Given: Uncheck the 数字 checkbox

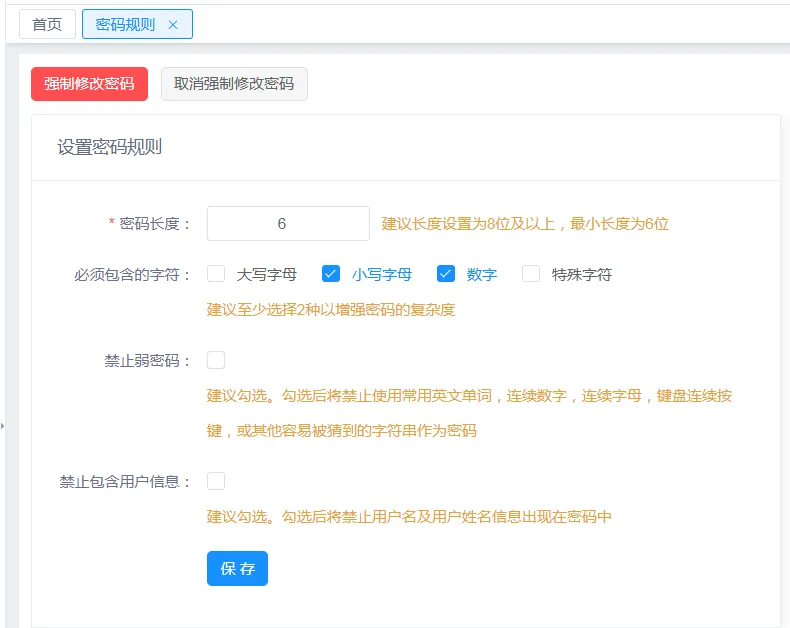Looking at the screenshot, I should pos(446,274).
